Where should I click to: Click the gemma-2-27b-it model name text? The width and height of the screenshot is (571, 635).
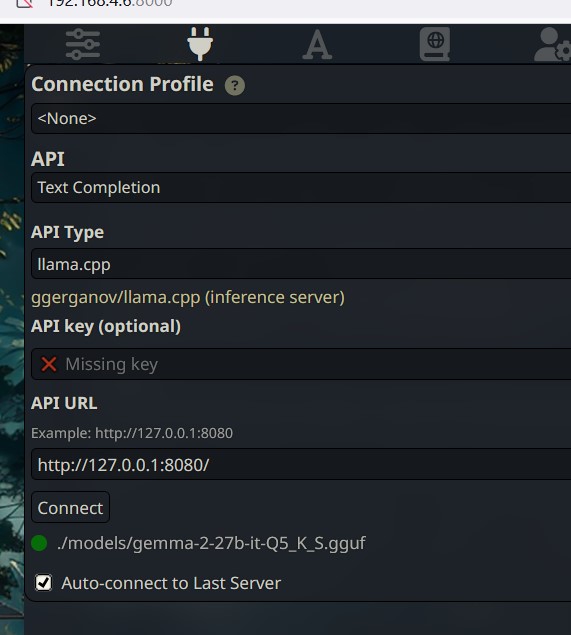(211, 543)
